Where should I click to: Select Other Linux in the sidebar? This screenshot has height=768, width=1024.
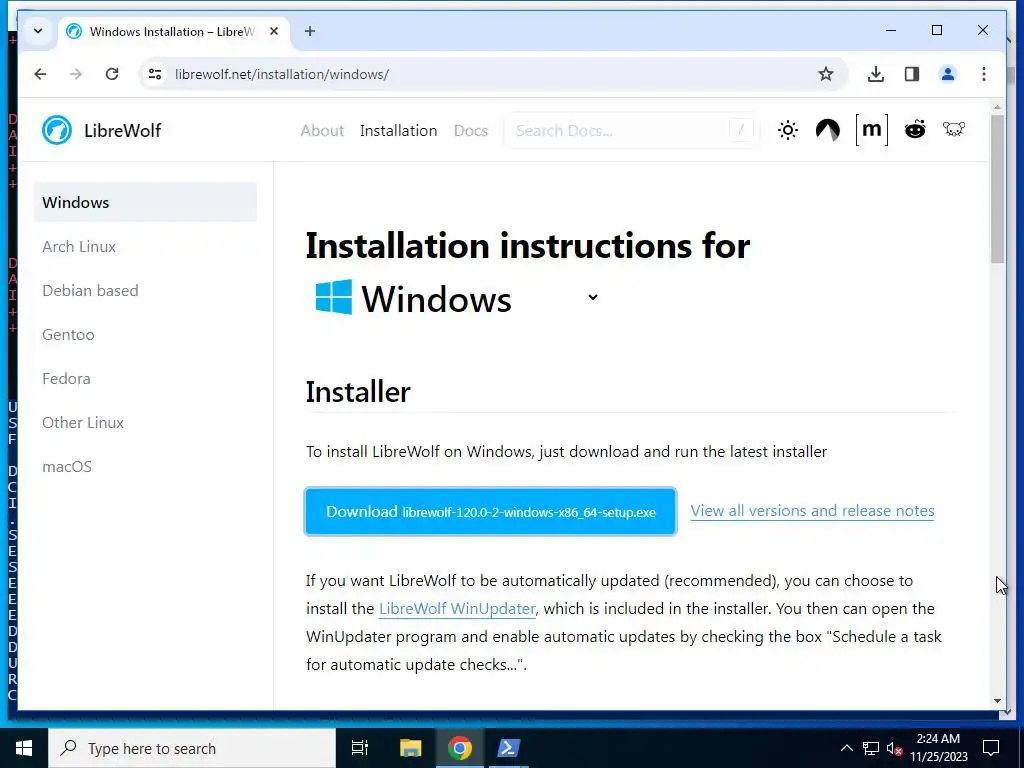click(83, 423)
